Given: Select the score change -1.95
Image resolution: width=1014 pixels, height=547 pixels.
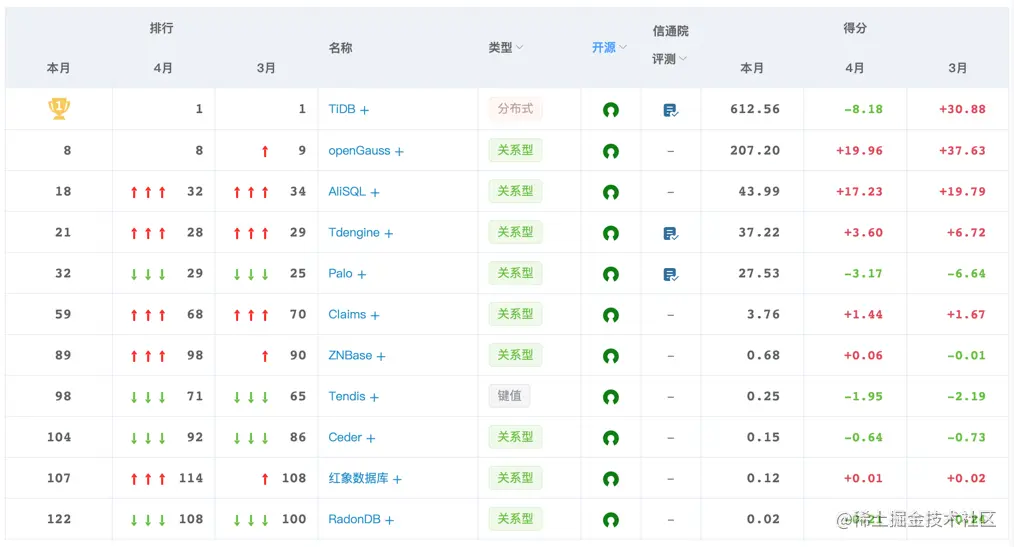Looking at the screenshot, I should (x=863, y=396).
